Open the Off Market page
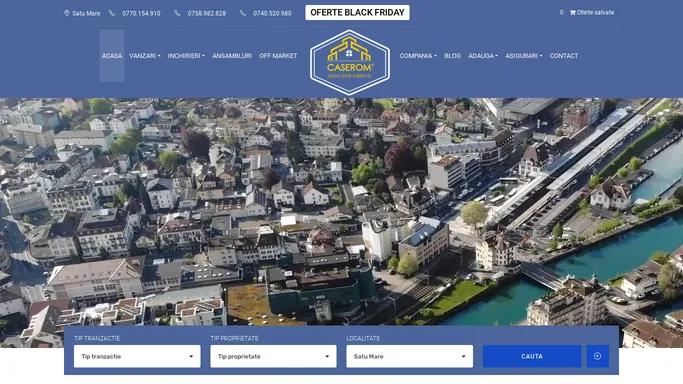Screen dimensions: 683x384 278,56
